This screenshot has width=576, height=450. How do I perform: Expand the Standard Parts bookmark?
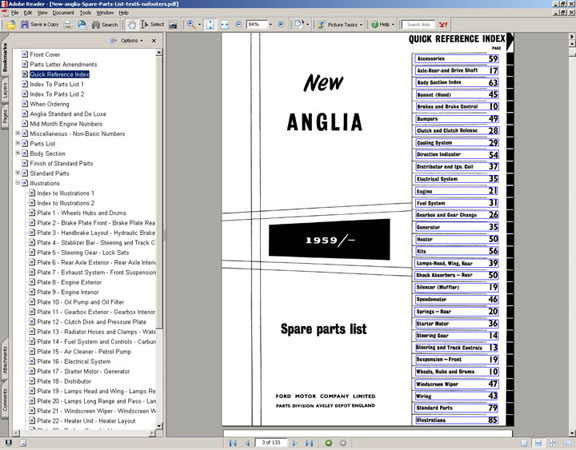pos(17,173)
